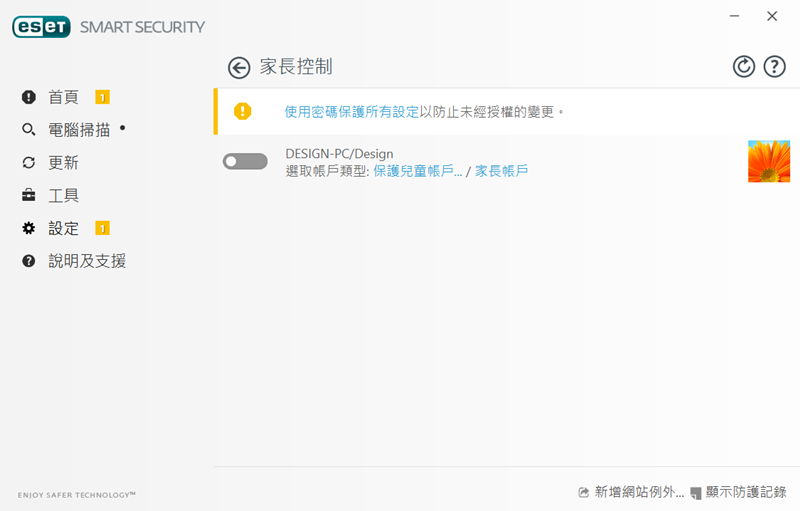Viewport: 800px width, 511px height.
Task: Open the help question mark icon
Action: click(774, 67)
